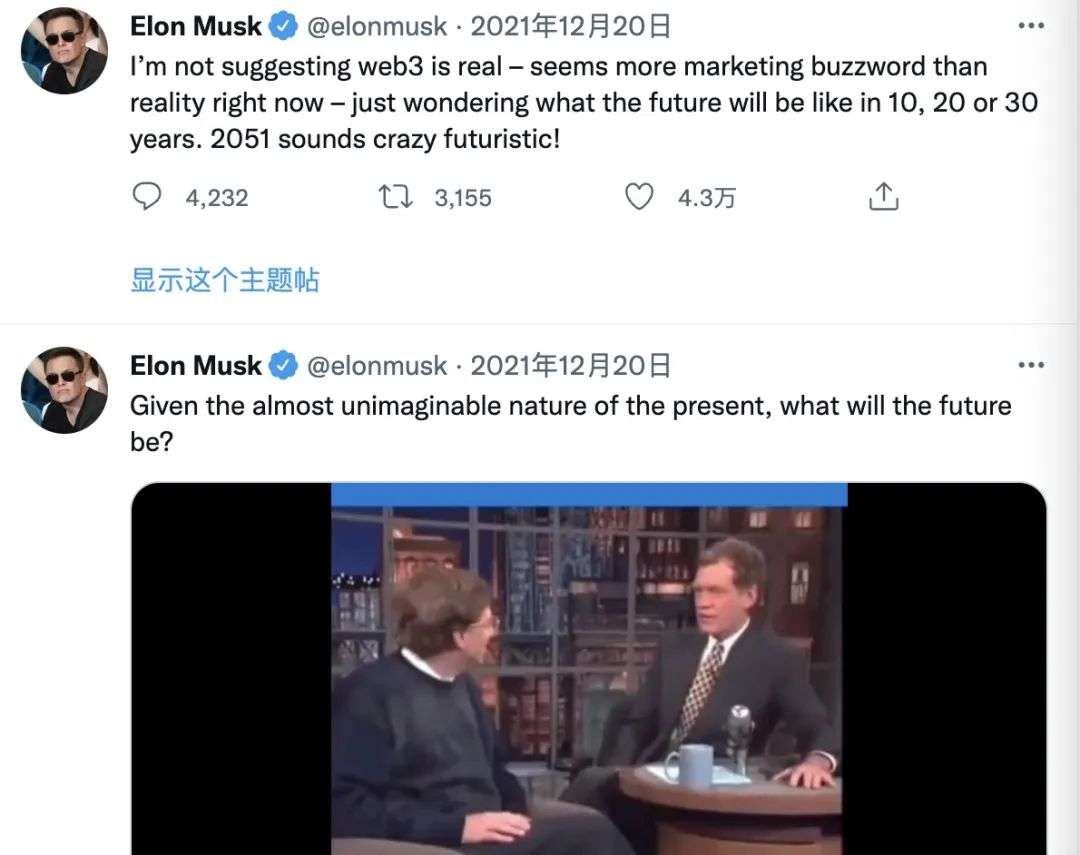Open more options on second tweet
This screenshot has height=855, width=1080.
(x=1030, y=365)
